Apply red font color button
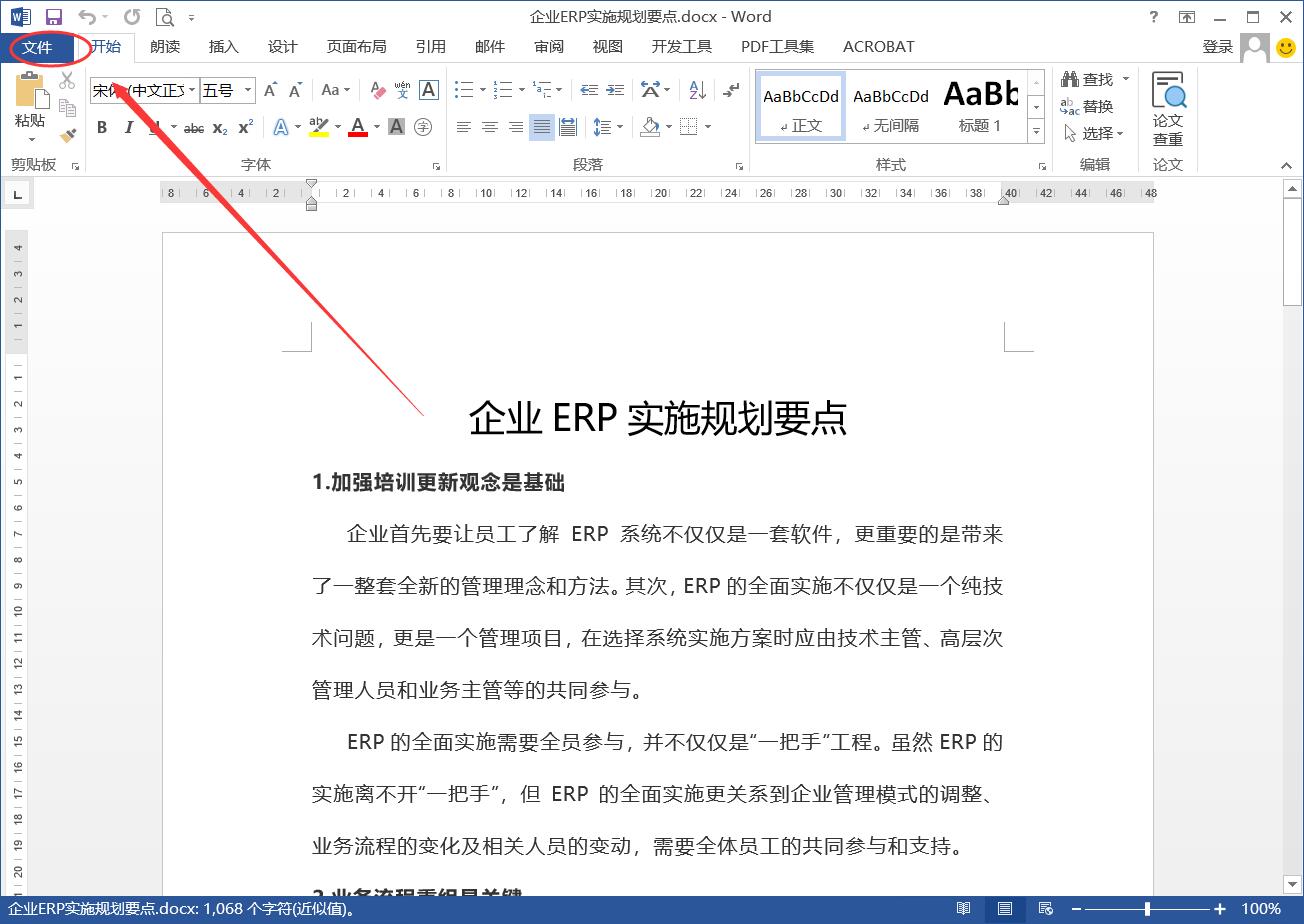 tap(358, 127)
